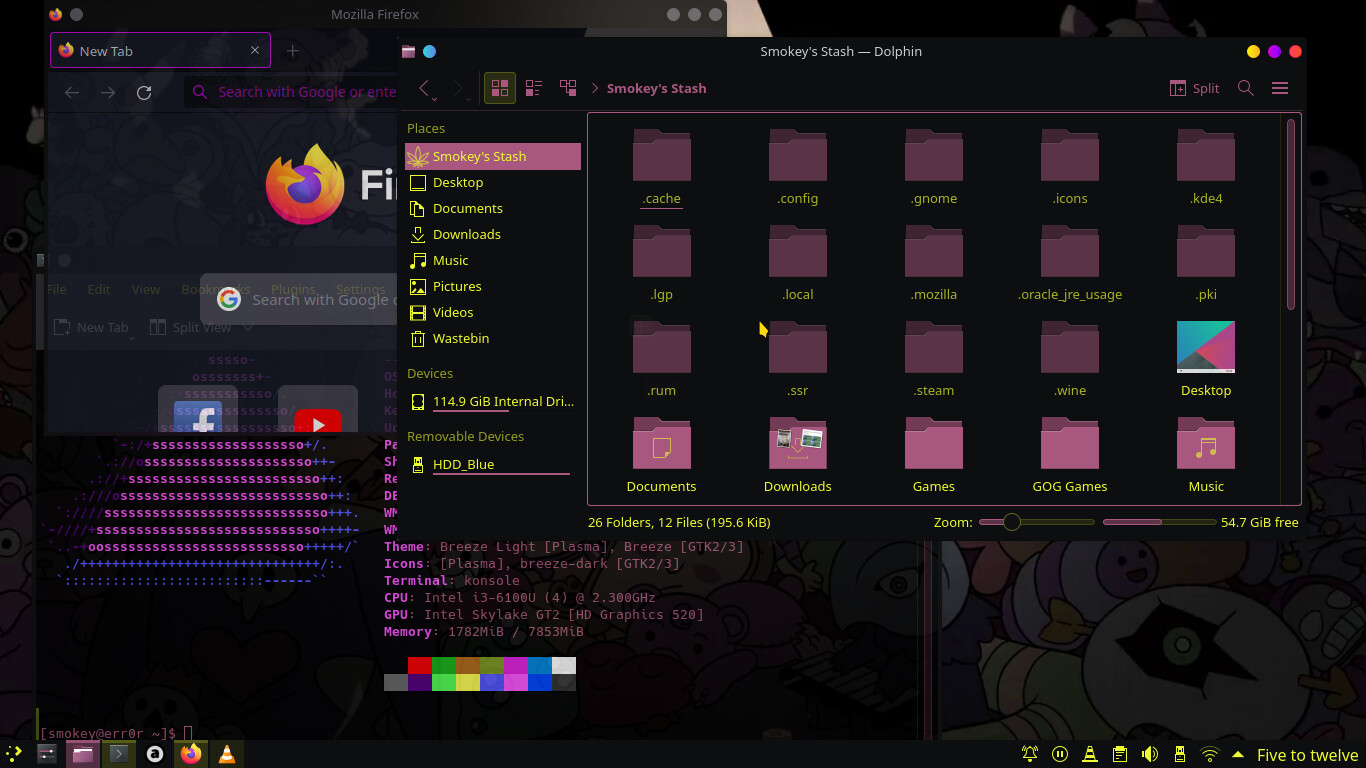Image resolution: width=1366 pixels, height=768 pixels.
Task: Reload the page in Firefox
Action: [144, 92]
